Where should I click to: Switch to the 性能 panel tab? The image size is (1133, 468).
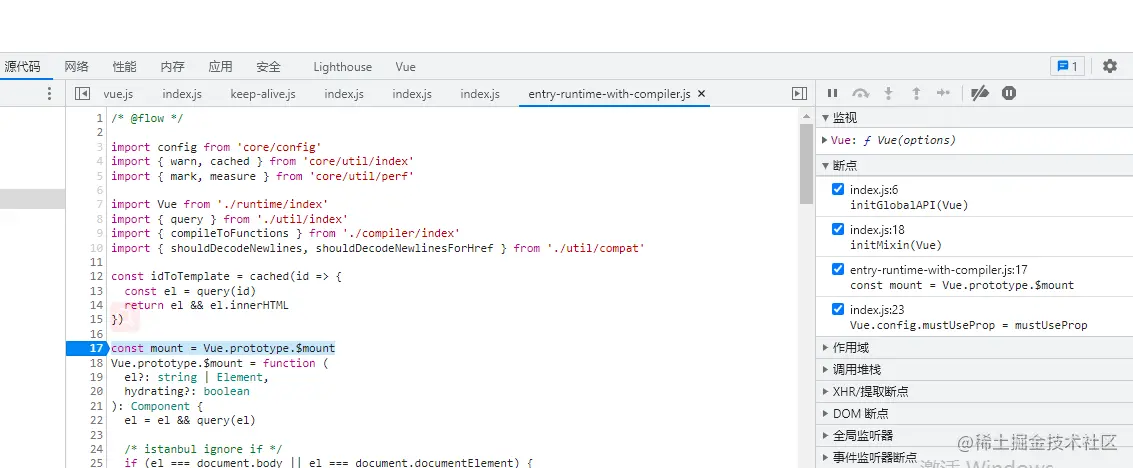[x=124, y=66]
